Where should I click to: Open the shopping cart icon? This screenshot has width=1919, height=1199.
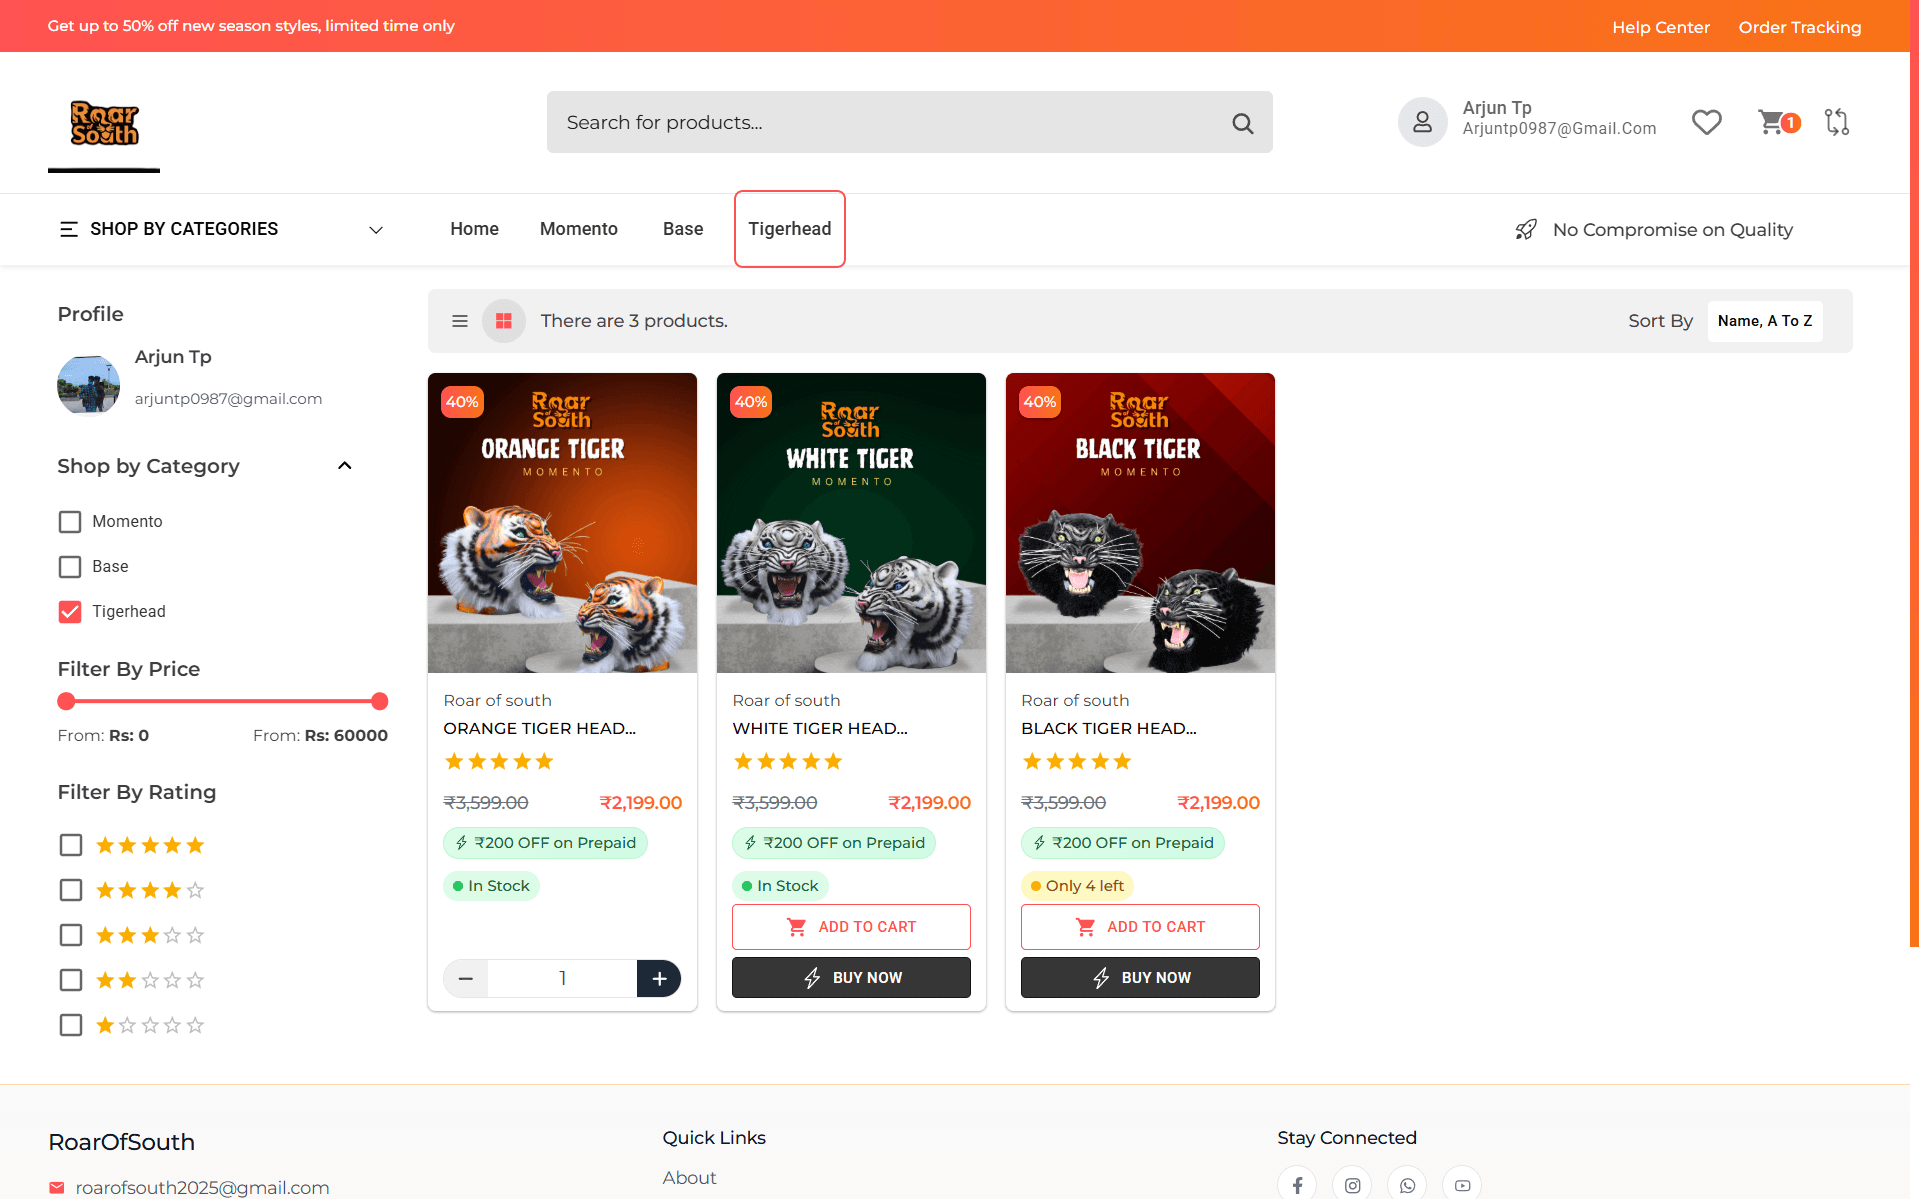click(x=1771, y=122)
